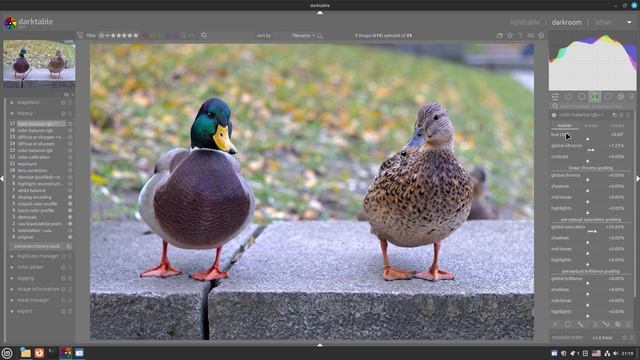Select the 4 ways tab in color balance

(591, 126)
